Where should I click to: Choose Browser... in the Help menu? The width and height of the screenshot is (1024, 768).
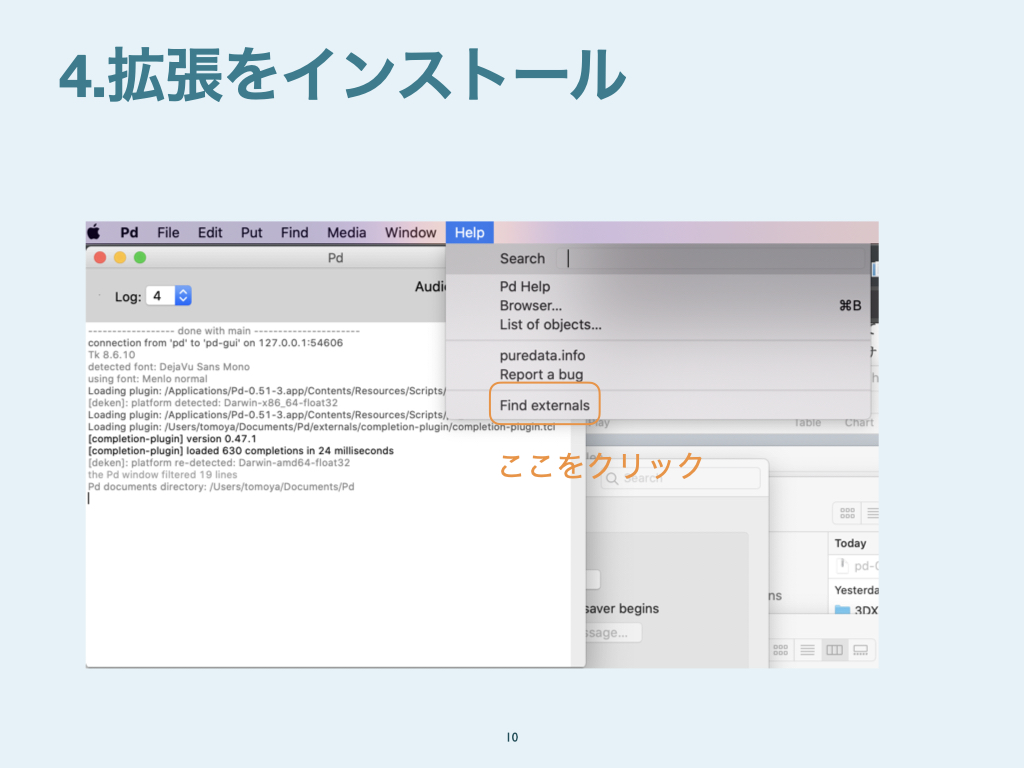pyautogui.click(x=530, y=305)
